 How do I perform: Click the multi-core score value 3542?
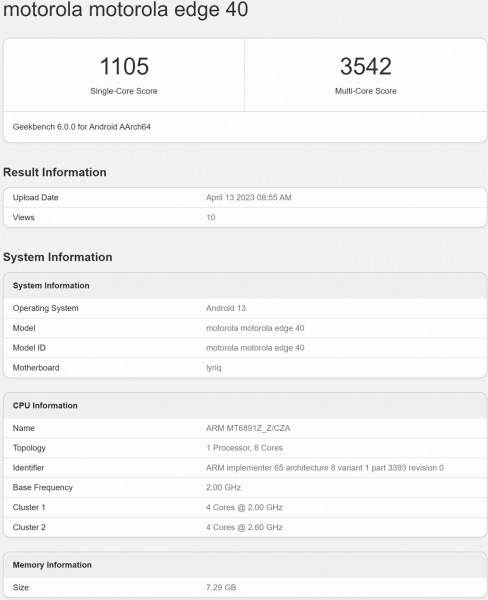(x=366, y=66)
